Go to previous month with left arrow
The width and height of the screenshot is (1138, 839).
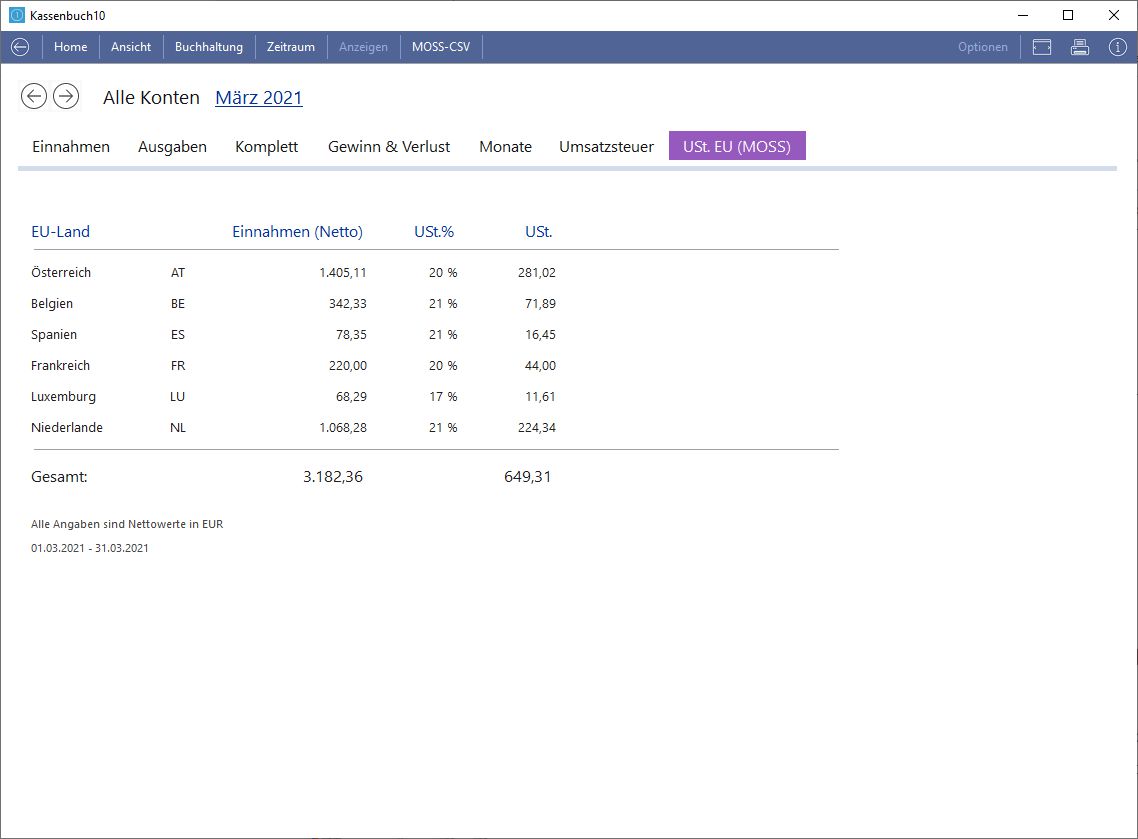click(x=34, y=96)
